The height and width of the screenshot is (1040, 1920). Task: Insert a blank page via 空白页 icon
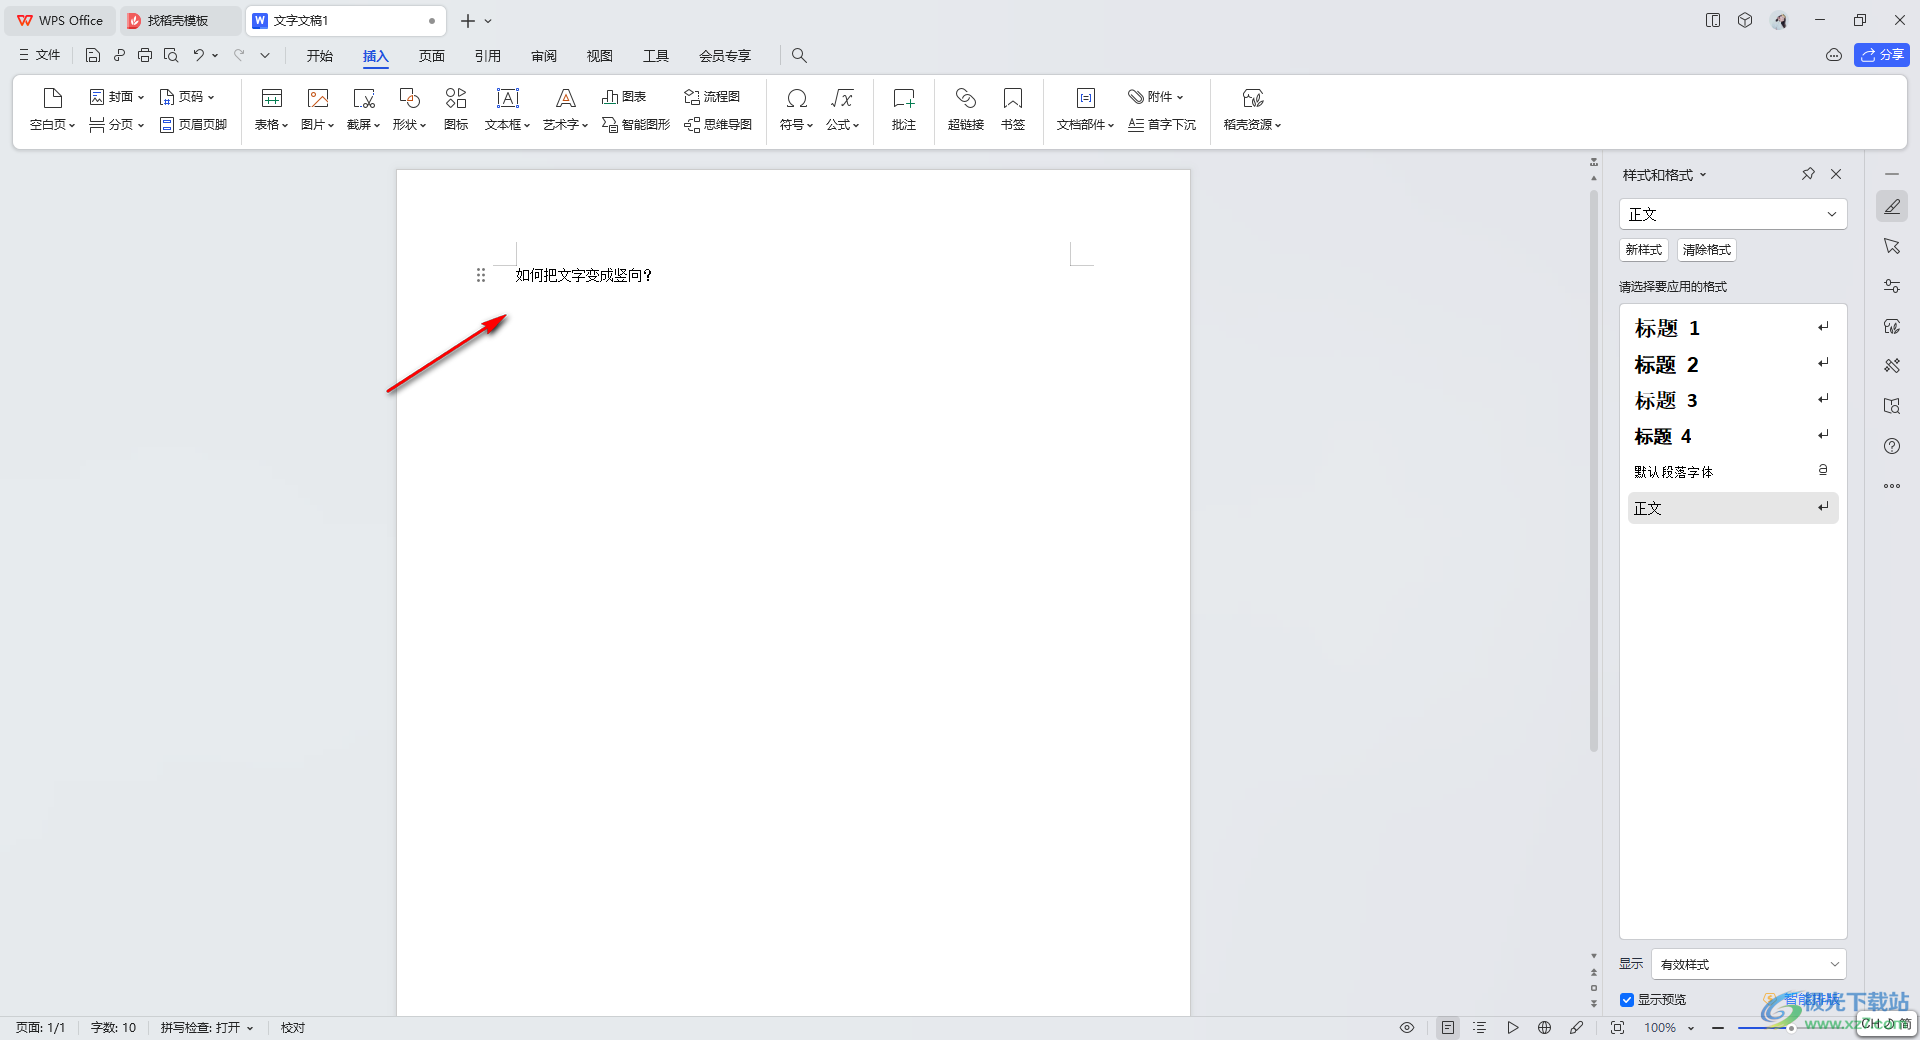(52, 109)
